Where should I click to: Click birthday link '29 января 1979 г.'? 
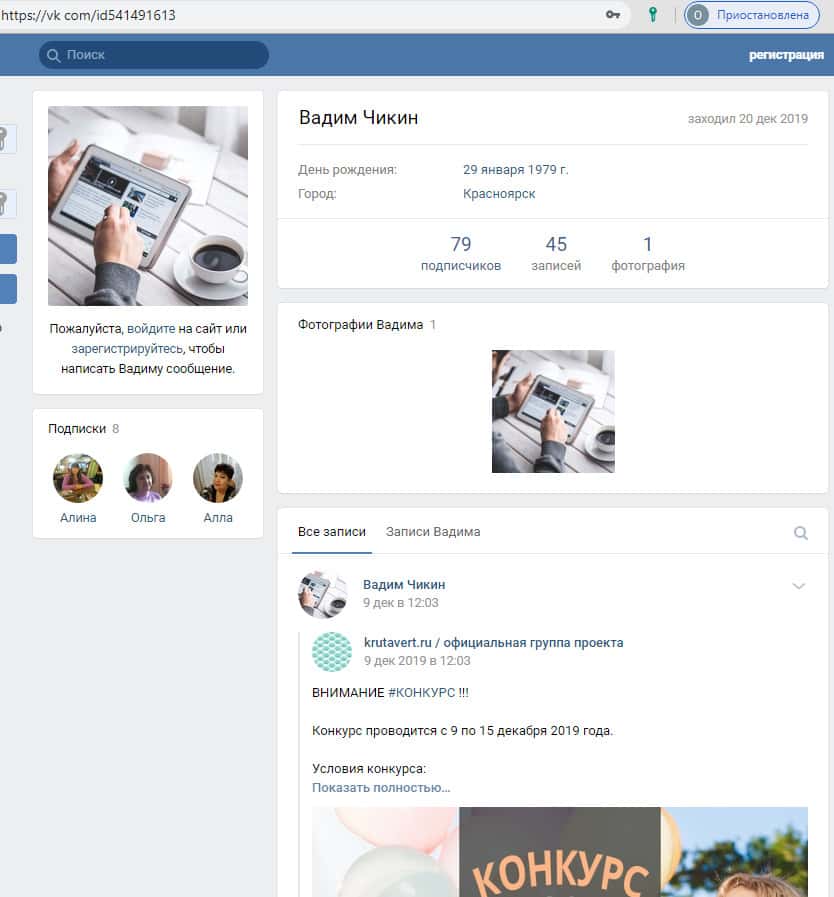coord(515,169)
